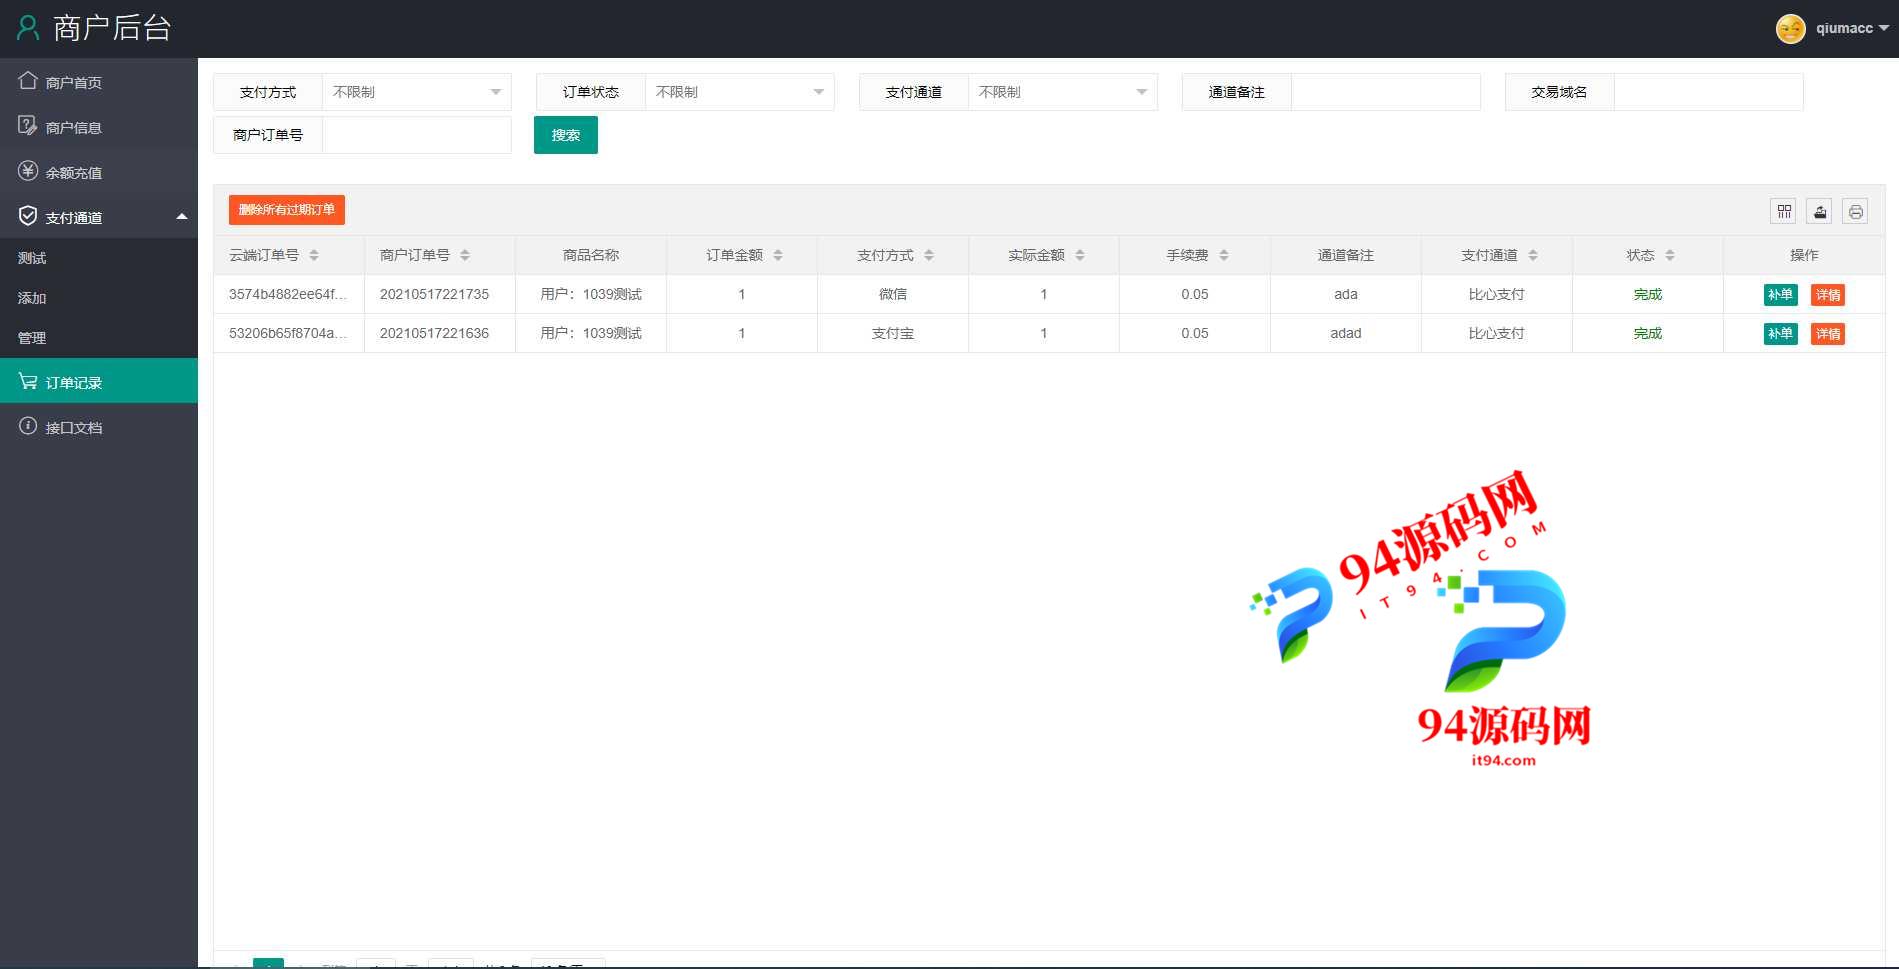Viewport: 1899px width, 969px height.
Task: Sort by 订单金额 column arrows
Action: click(x=778, y=255)
